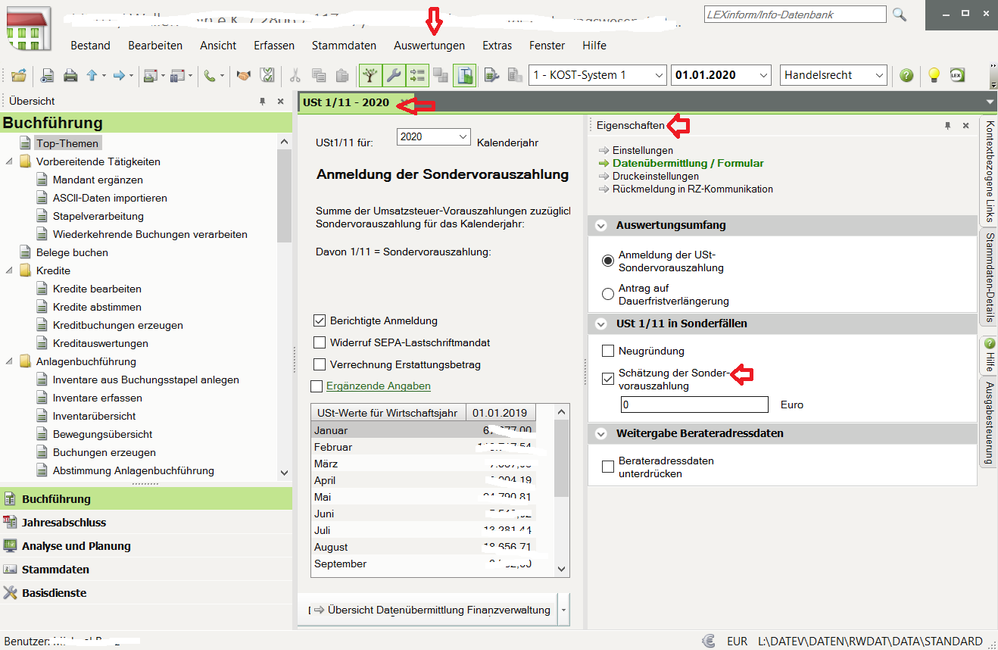Screen dimensions: 998x650
Task: Enable the Neugründung checkbox
Action: (608, 351)
